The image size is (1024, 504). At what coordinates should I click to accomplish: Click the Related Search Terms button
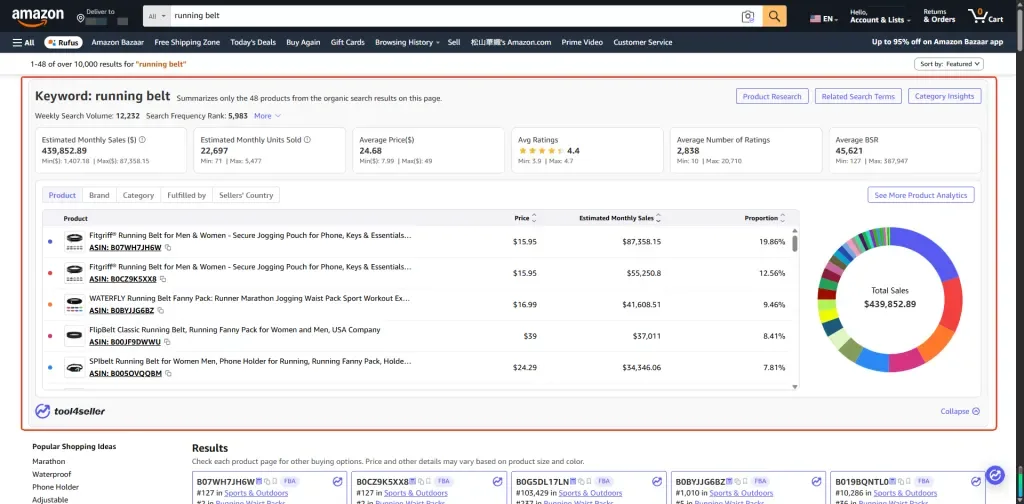pos(858,96)
